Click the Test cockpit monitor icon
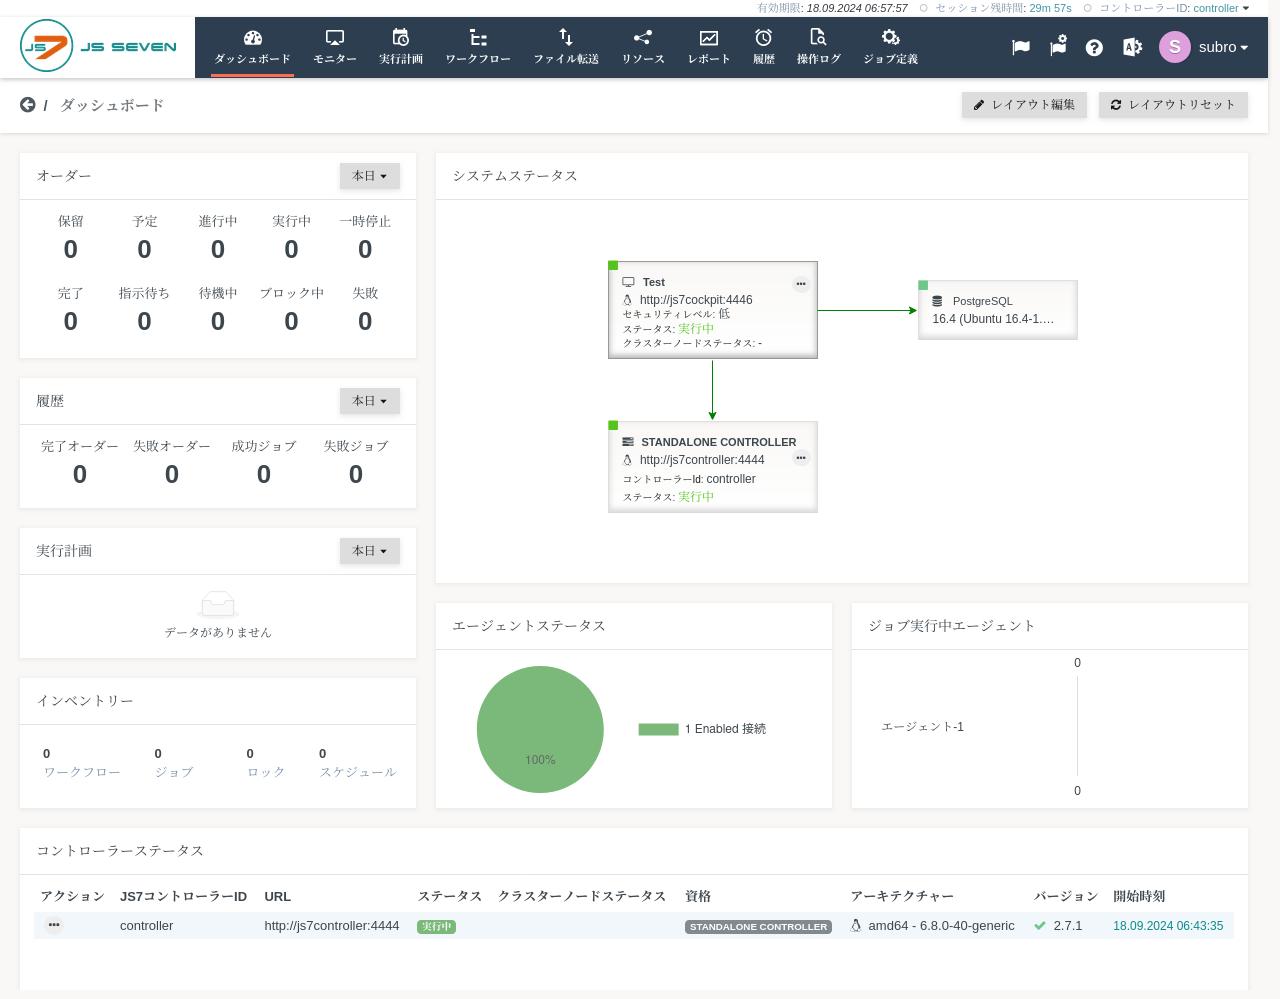 (629, 282)
